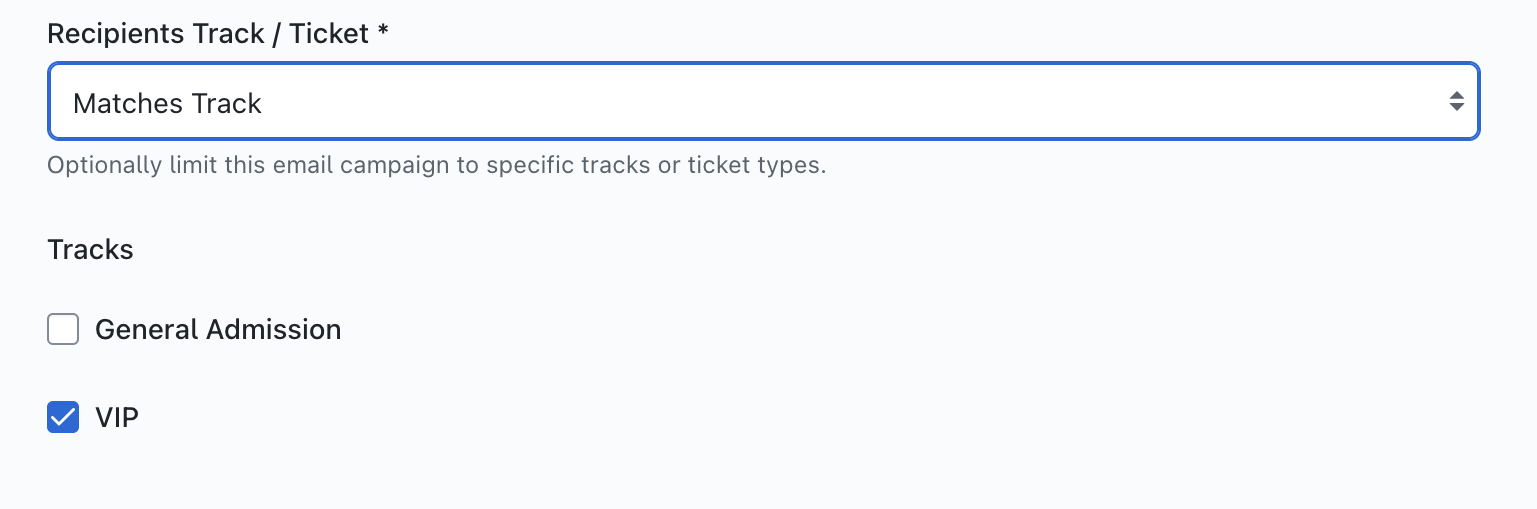This screenshot has height=509, width=1537.
Task: Click the checkmark icon next to VIP
Action: (x=63, y=417)
